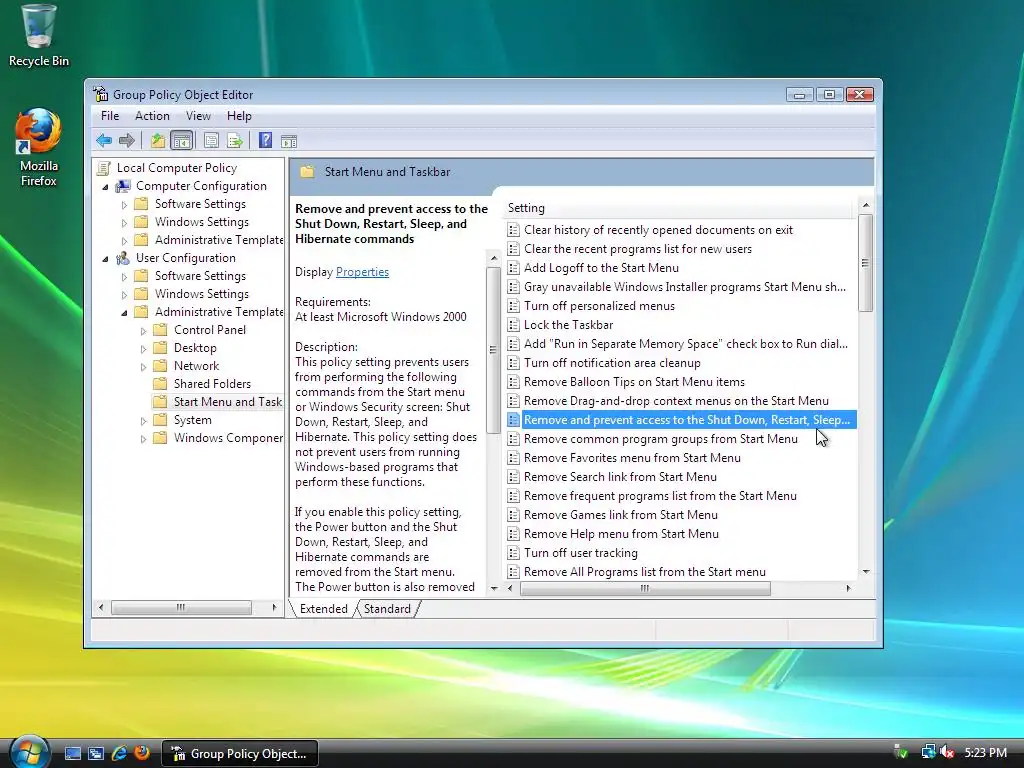The height and width of the screenshot is (768, 1024).
Task: Select the Computer Configuration node icon
Action: click(123, 186)
